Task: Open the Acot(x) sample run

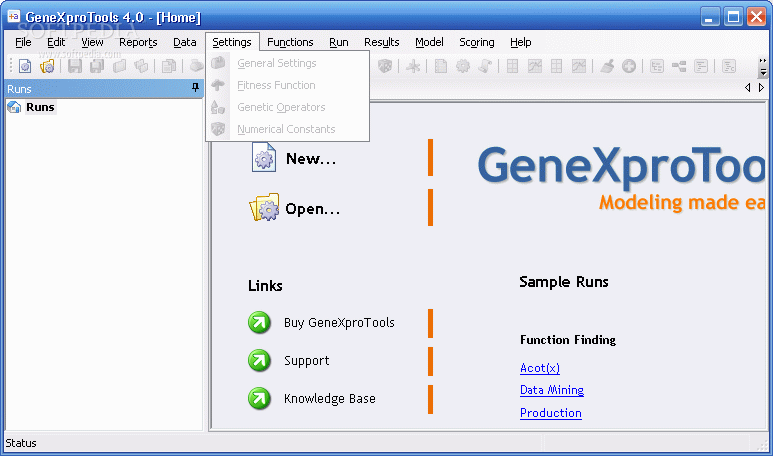Action: coord(540,368)
